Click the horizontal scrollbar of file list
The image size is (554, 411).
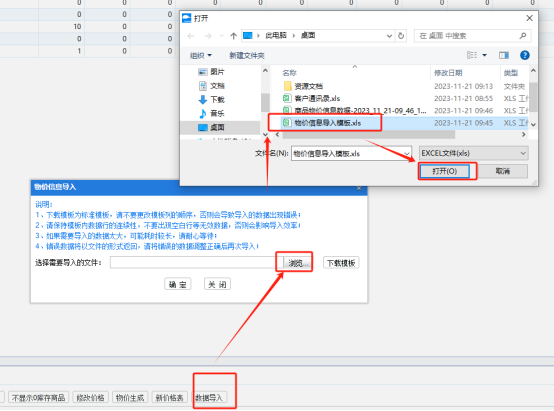(x=369, y=135)
